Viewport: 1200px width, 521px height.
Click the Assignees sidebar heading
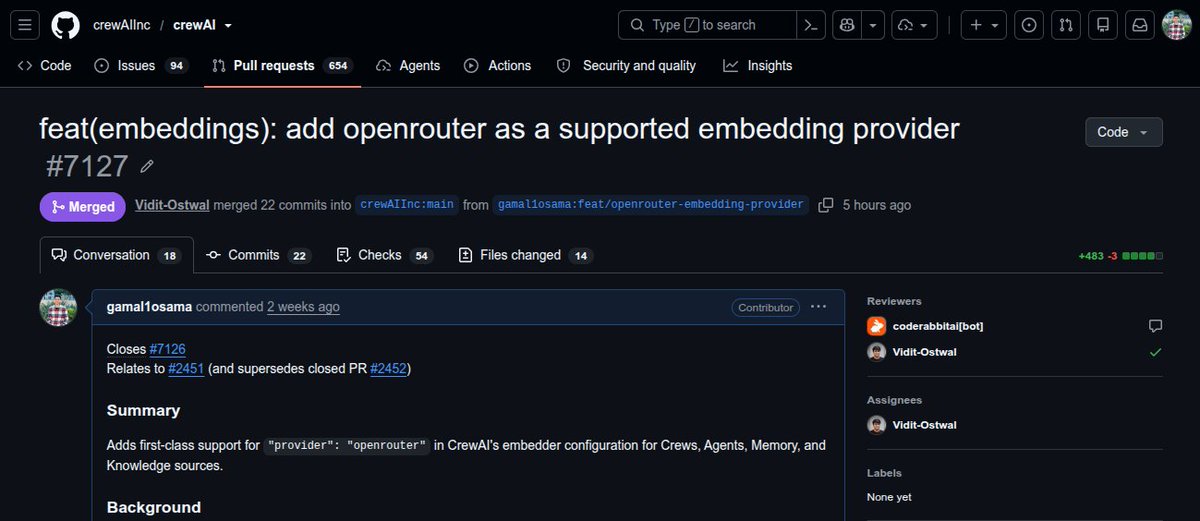(894, 400)
